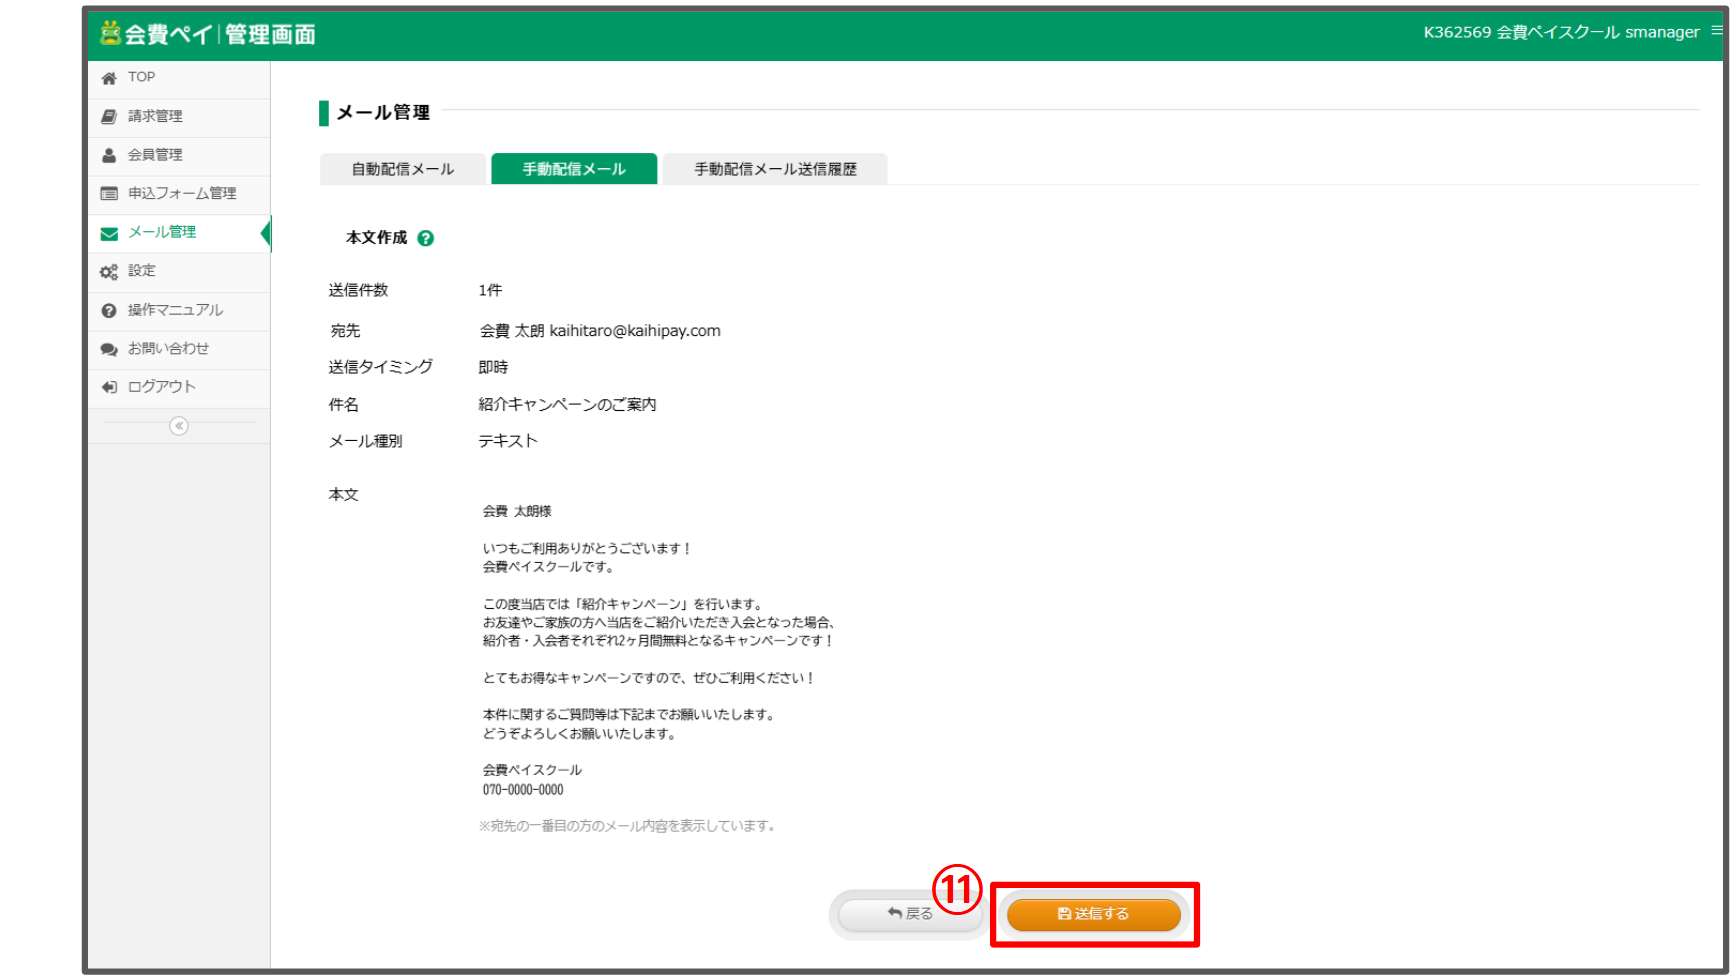Viewport: 1733px width, 980px height.
Task: Select the 請求管理 book icon
Action: pos(110,116)
